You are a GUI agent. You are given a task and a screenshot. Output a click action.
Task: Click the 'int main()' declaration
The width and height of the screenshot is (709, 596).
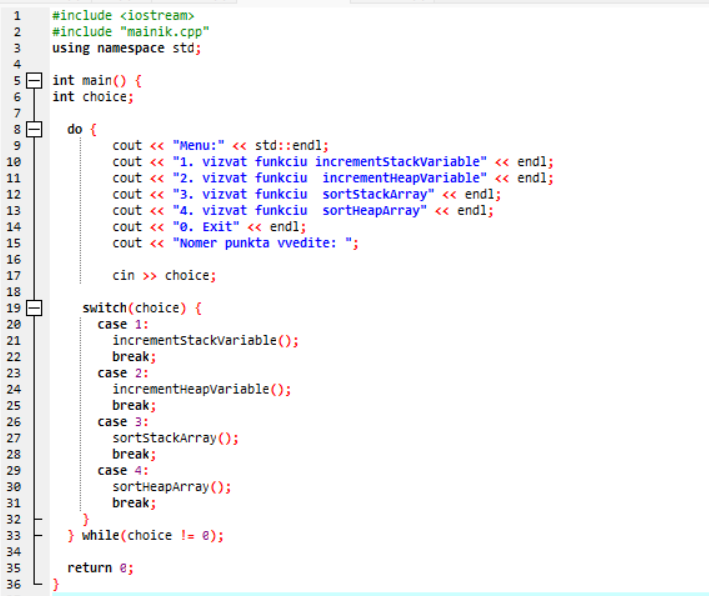(x=90, y=80)
